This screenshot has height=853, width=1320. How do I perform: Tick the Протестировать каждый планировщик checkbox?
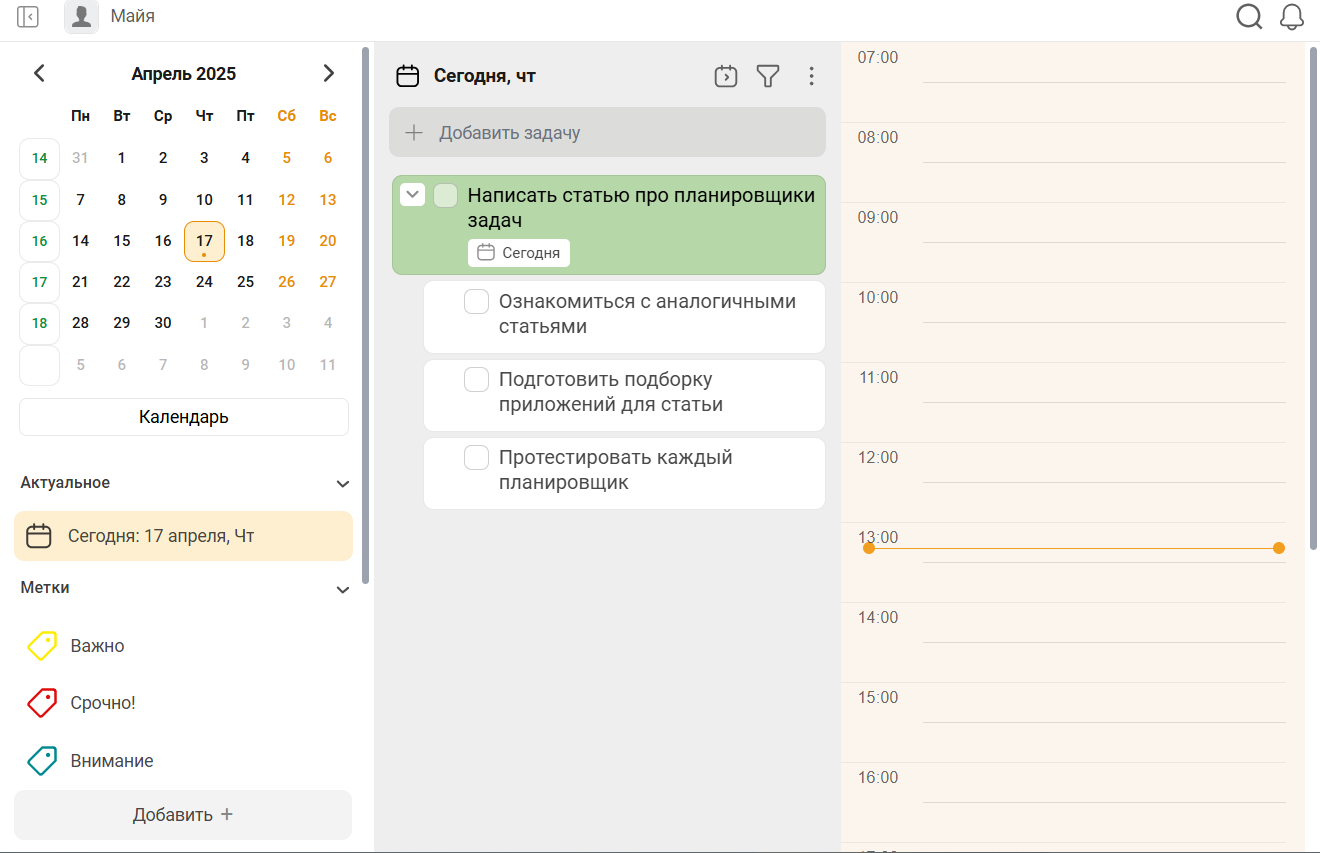click(477, 458)
